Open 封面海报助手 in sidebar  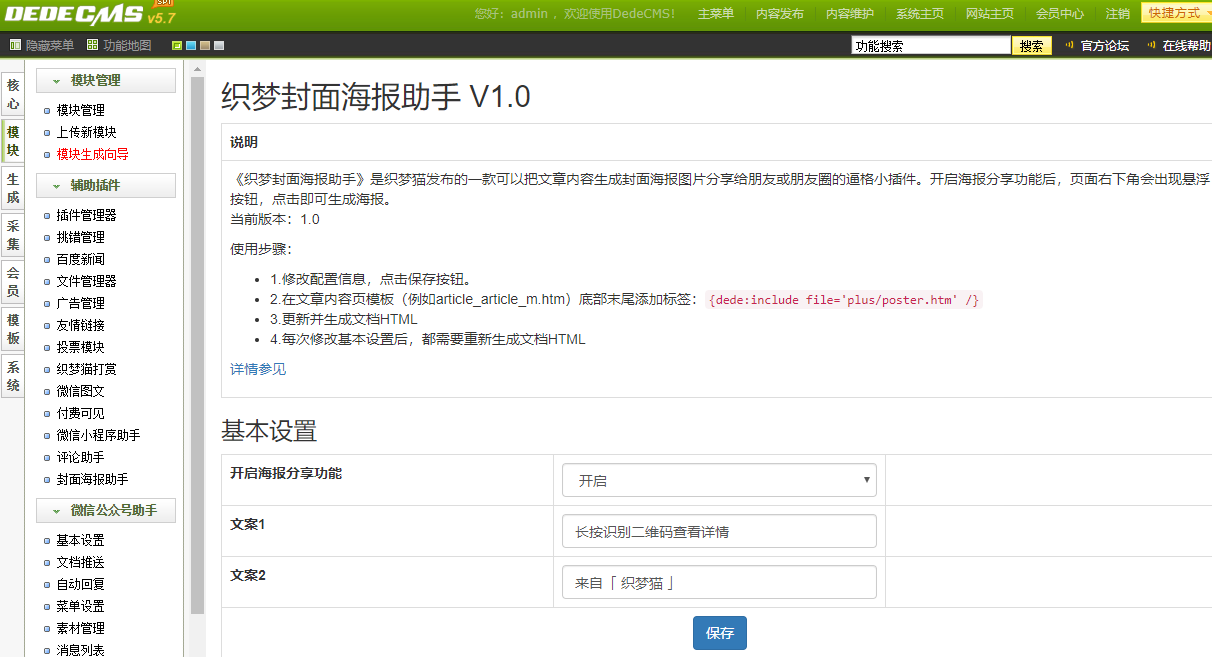pos(92,479)
